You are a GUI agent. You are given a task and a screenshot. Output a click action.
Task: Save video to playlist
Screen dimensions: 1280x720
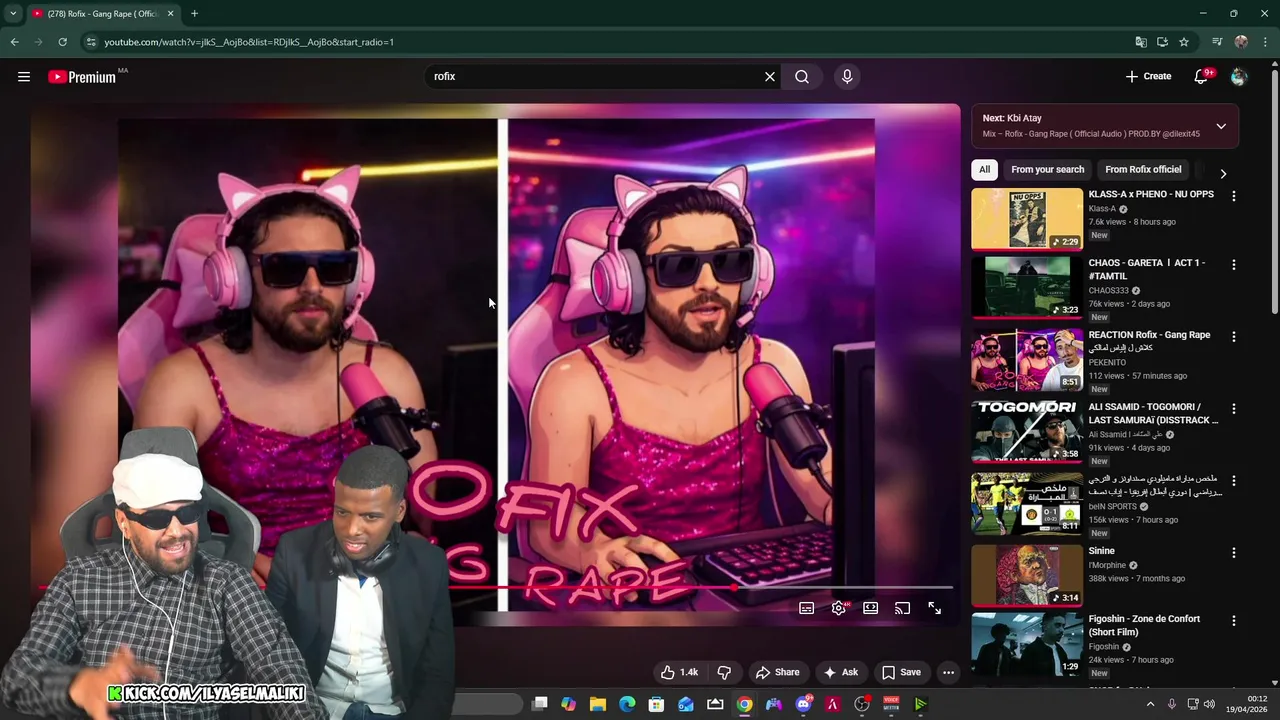point(901,672)
